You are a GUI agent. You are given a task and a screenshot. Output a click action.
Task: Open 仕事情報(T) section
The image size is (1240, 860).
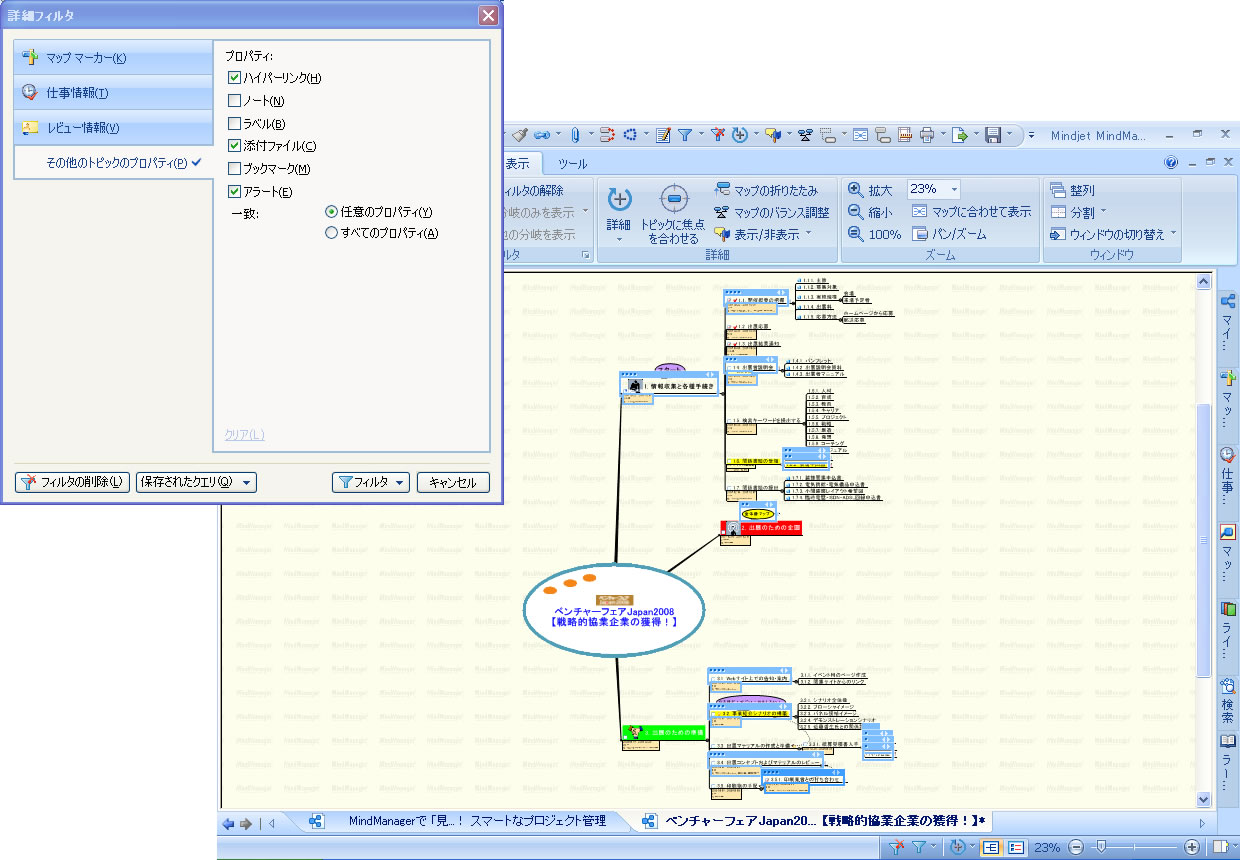pos(113,93)
